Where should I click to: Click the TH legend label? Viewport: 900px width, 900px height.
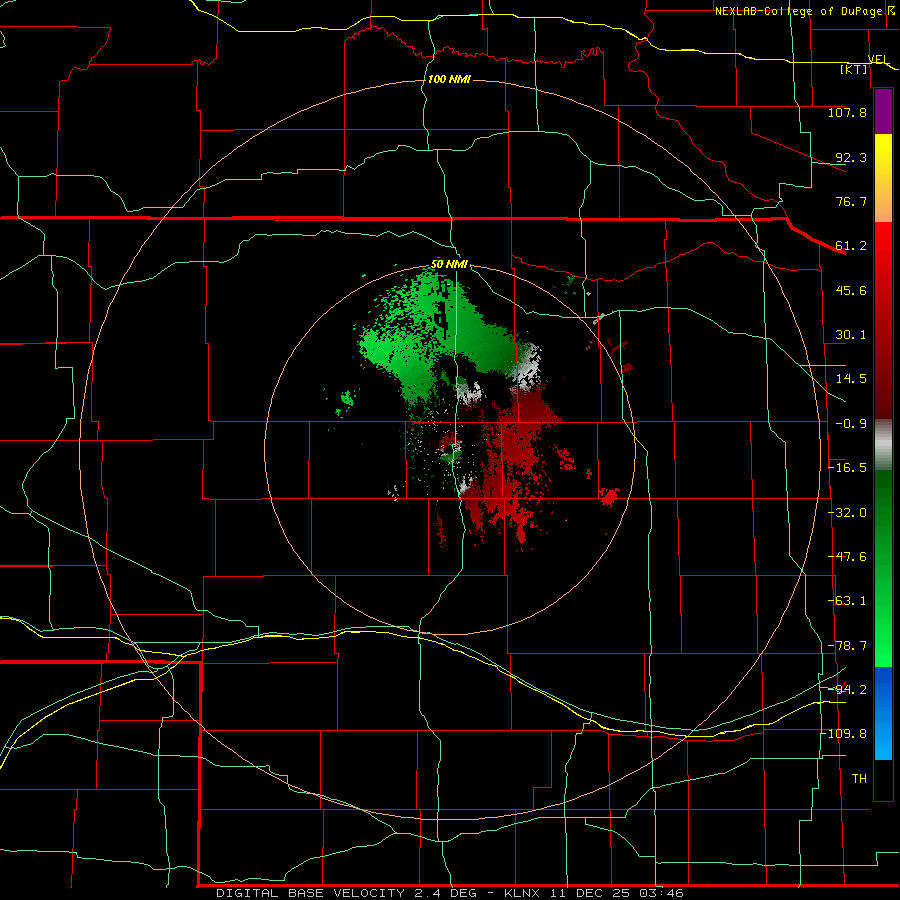[859, 779]
